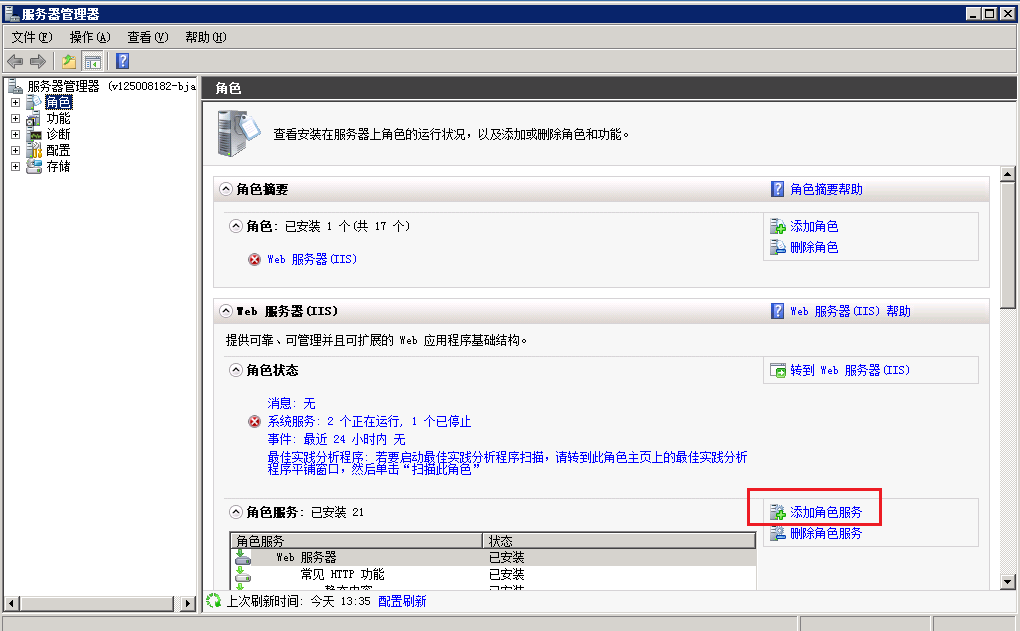Collapse the 角色摘要 section
This screenshot has width=1020, height=631.
tap(226, 189)
